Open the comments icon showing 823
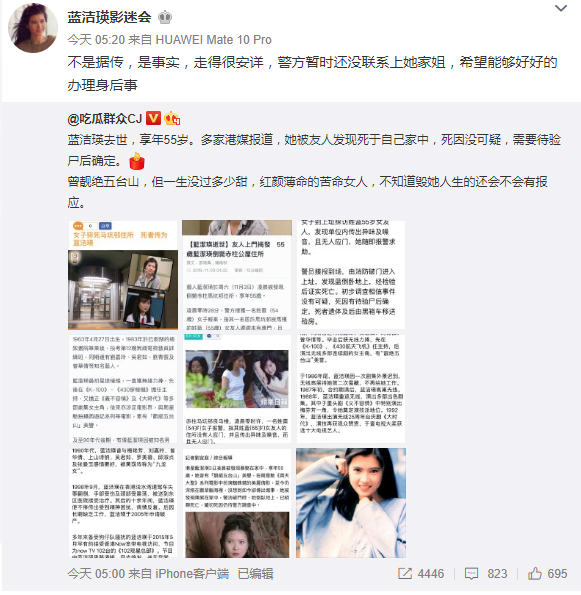The width and height of the screenshot is (581, 595). click(x=486, y=573)
